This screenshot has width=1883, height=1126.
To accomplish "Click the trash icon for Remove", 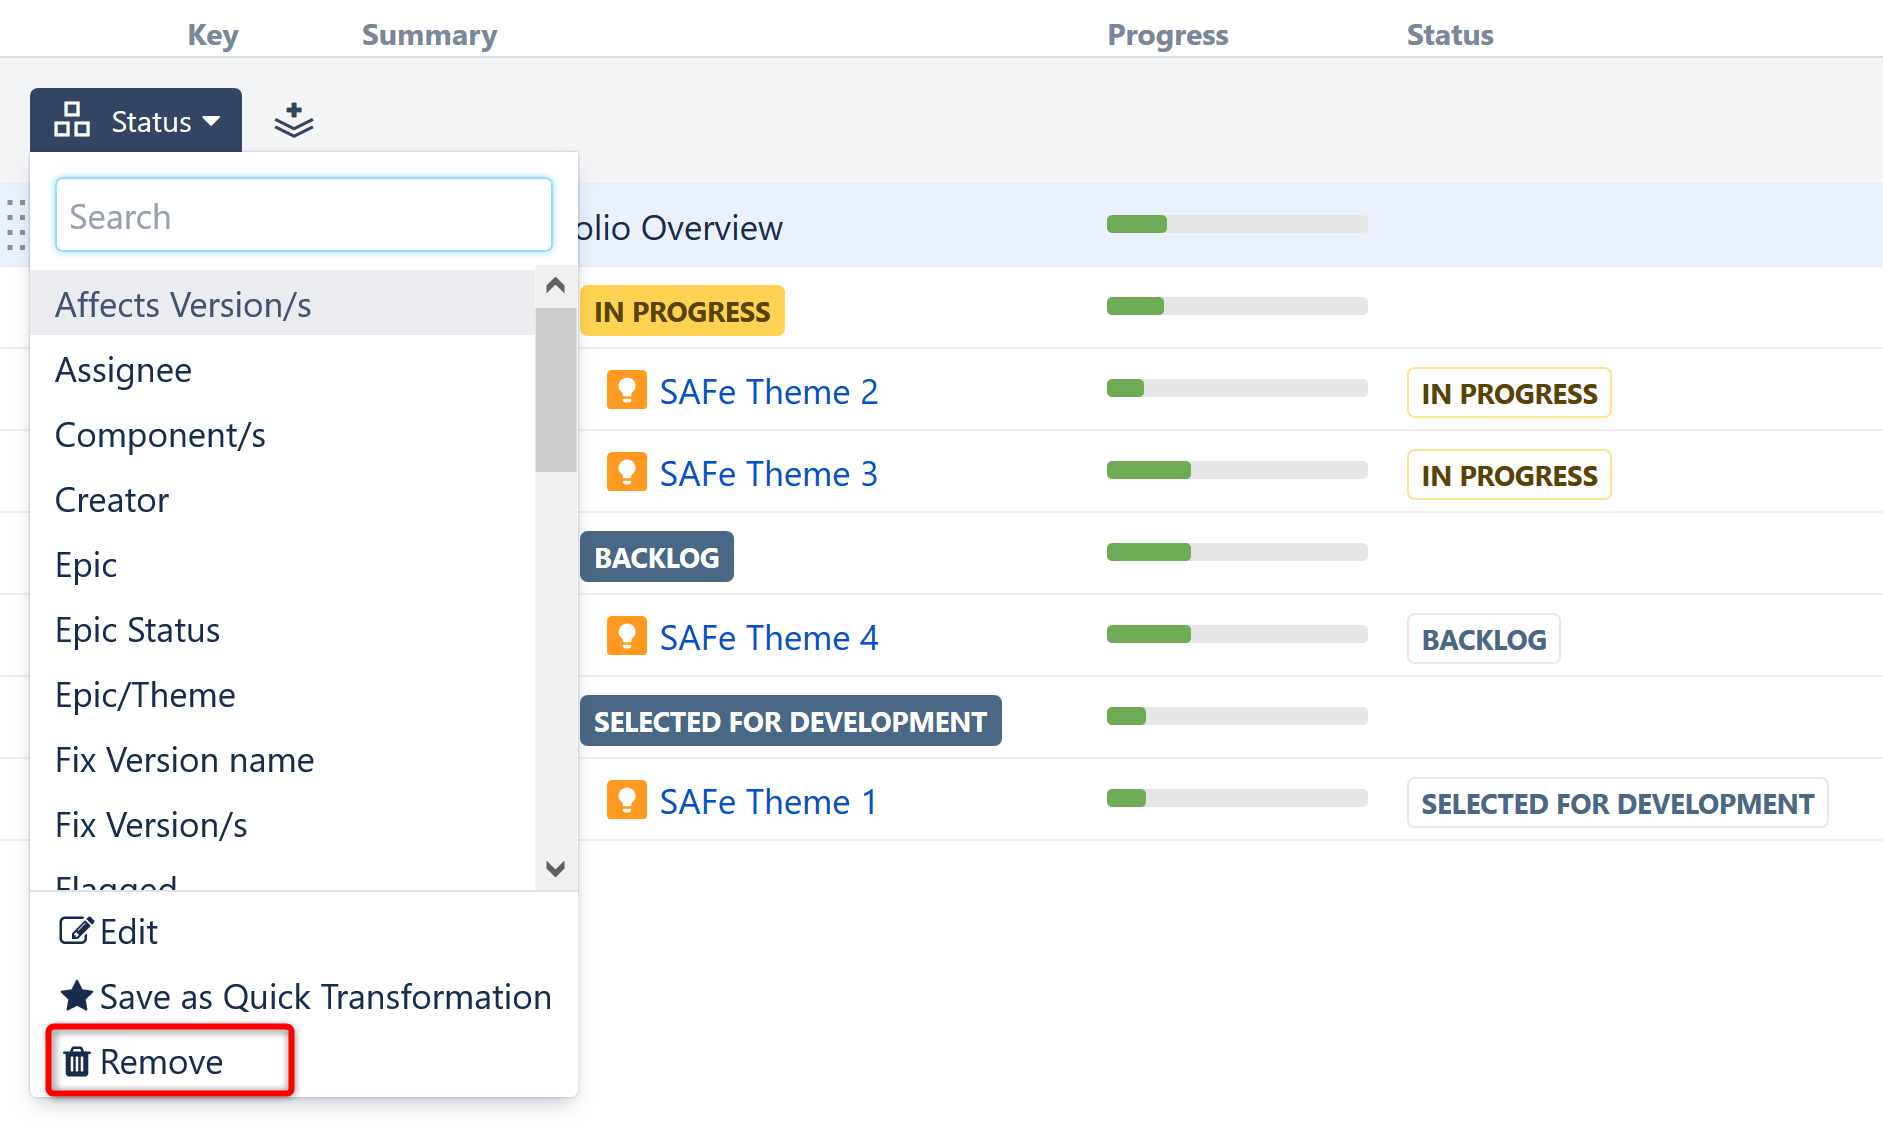I will pyautogui.click(x=77, y=1061).
